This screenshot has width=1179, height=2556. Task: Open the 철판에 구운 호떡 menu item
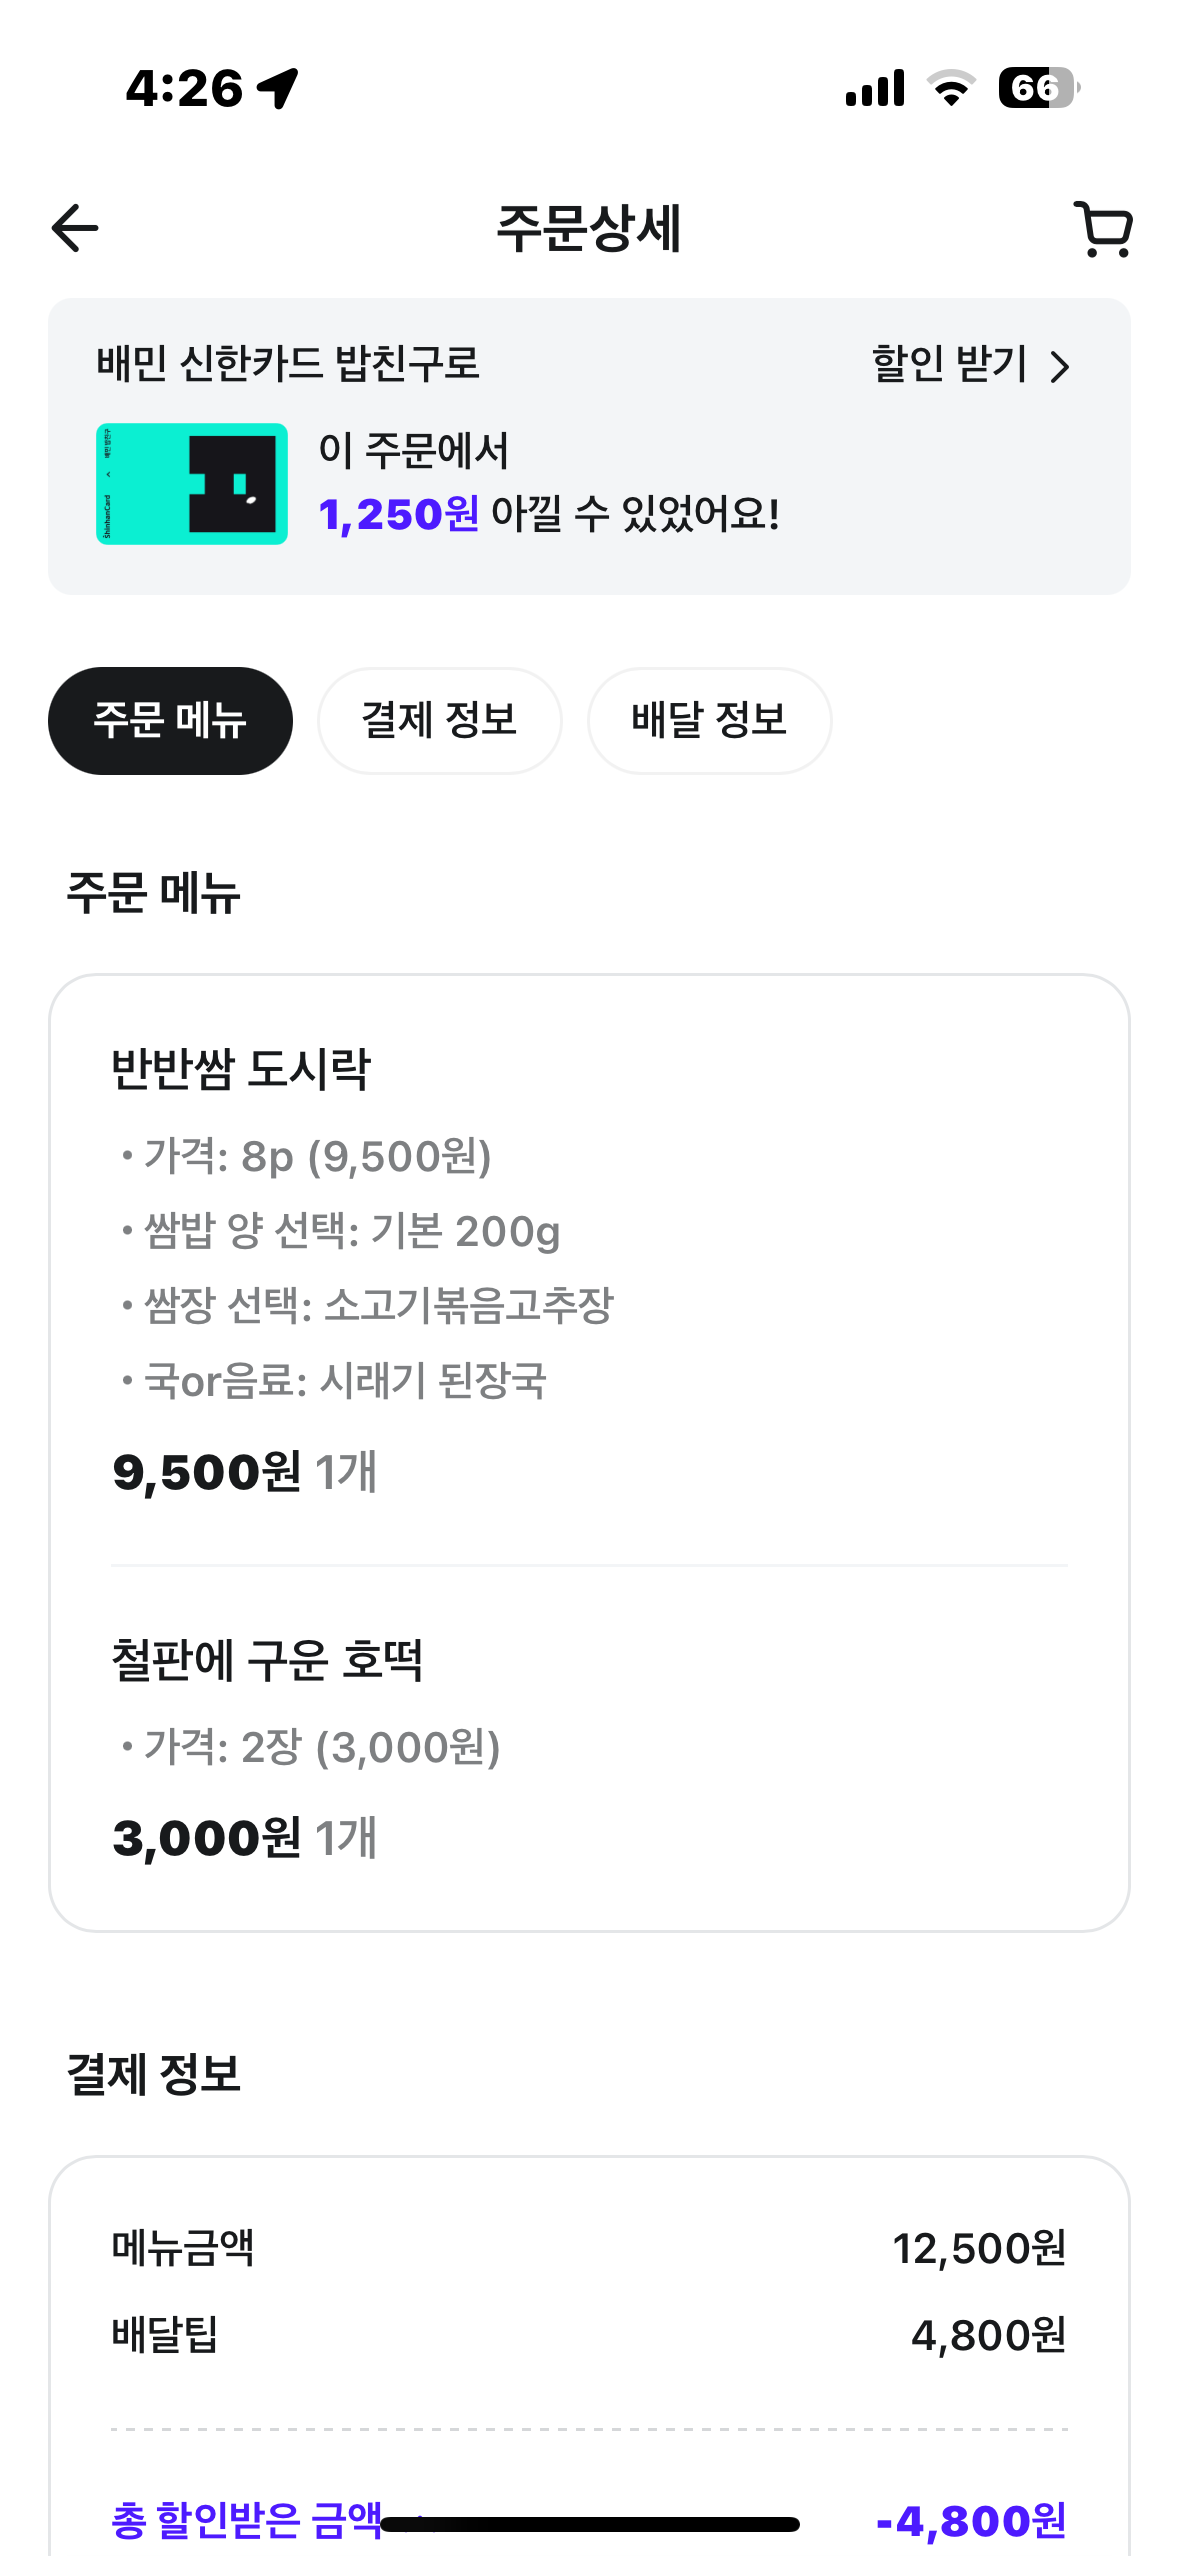coord(267,1660)
